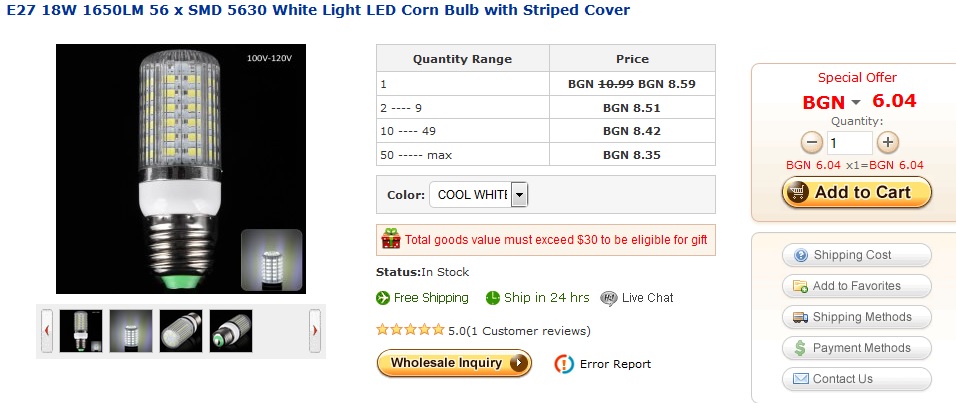Image resolution: width=956 pixels, height=403 pixels.
Task: Click the five-star rating icons
Action: tap(410, 330)
